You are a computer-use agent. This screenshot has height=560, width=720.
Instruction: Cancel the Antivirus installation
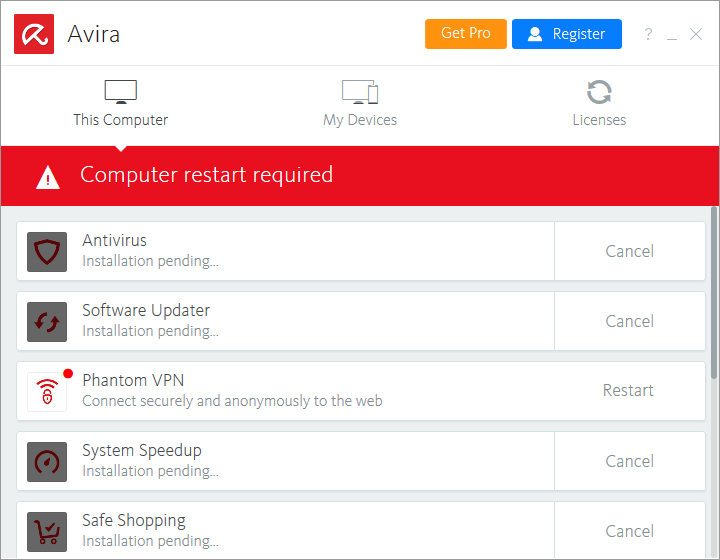pyautogui.click(x=629, y=251)
